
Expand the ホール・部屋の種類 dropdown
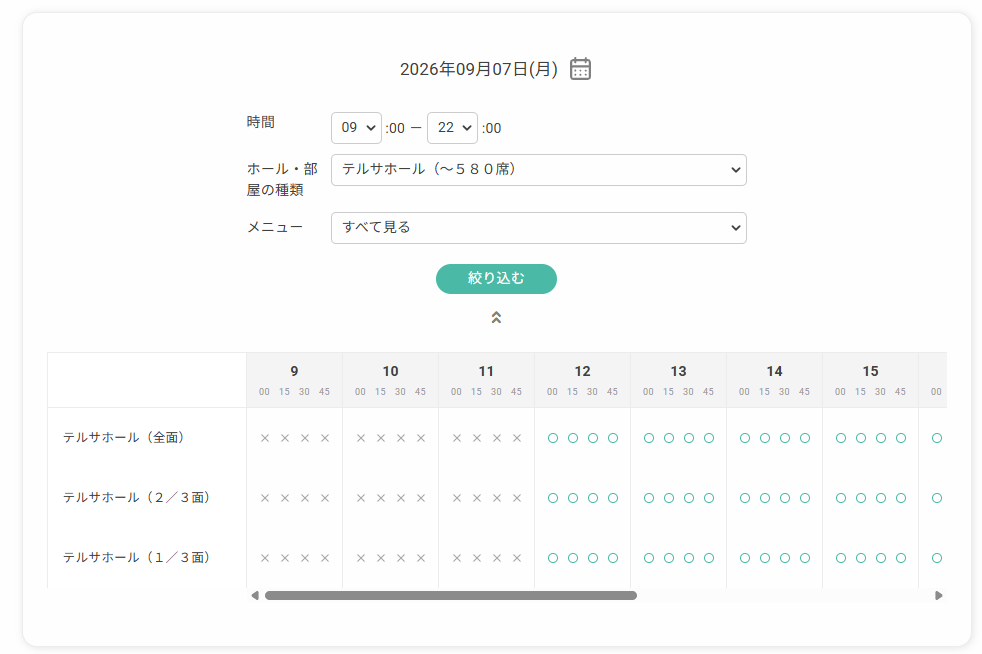coord(539,170)
